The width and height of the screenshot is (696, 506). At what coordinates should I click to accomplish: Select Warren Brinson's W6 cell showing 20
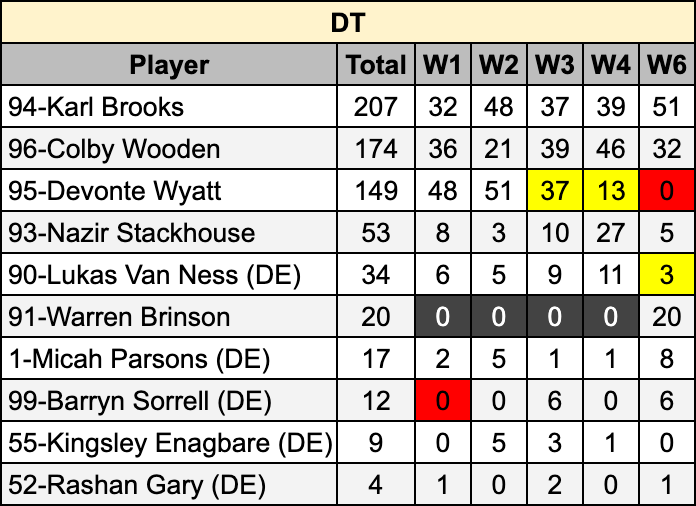[666, 317]
